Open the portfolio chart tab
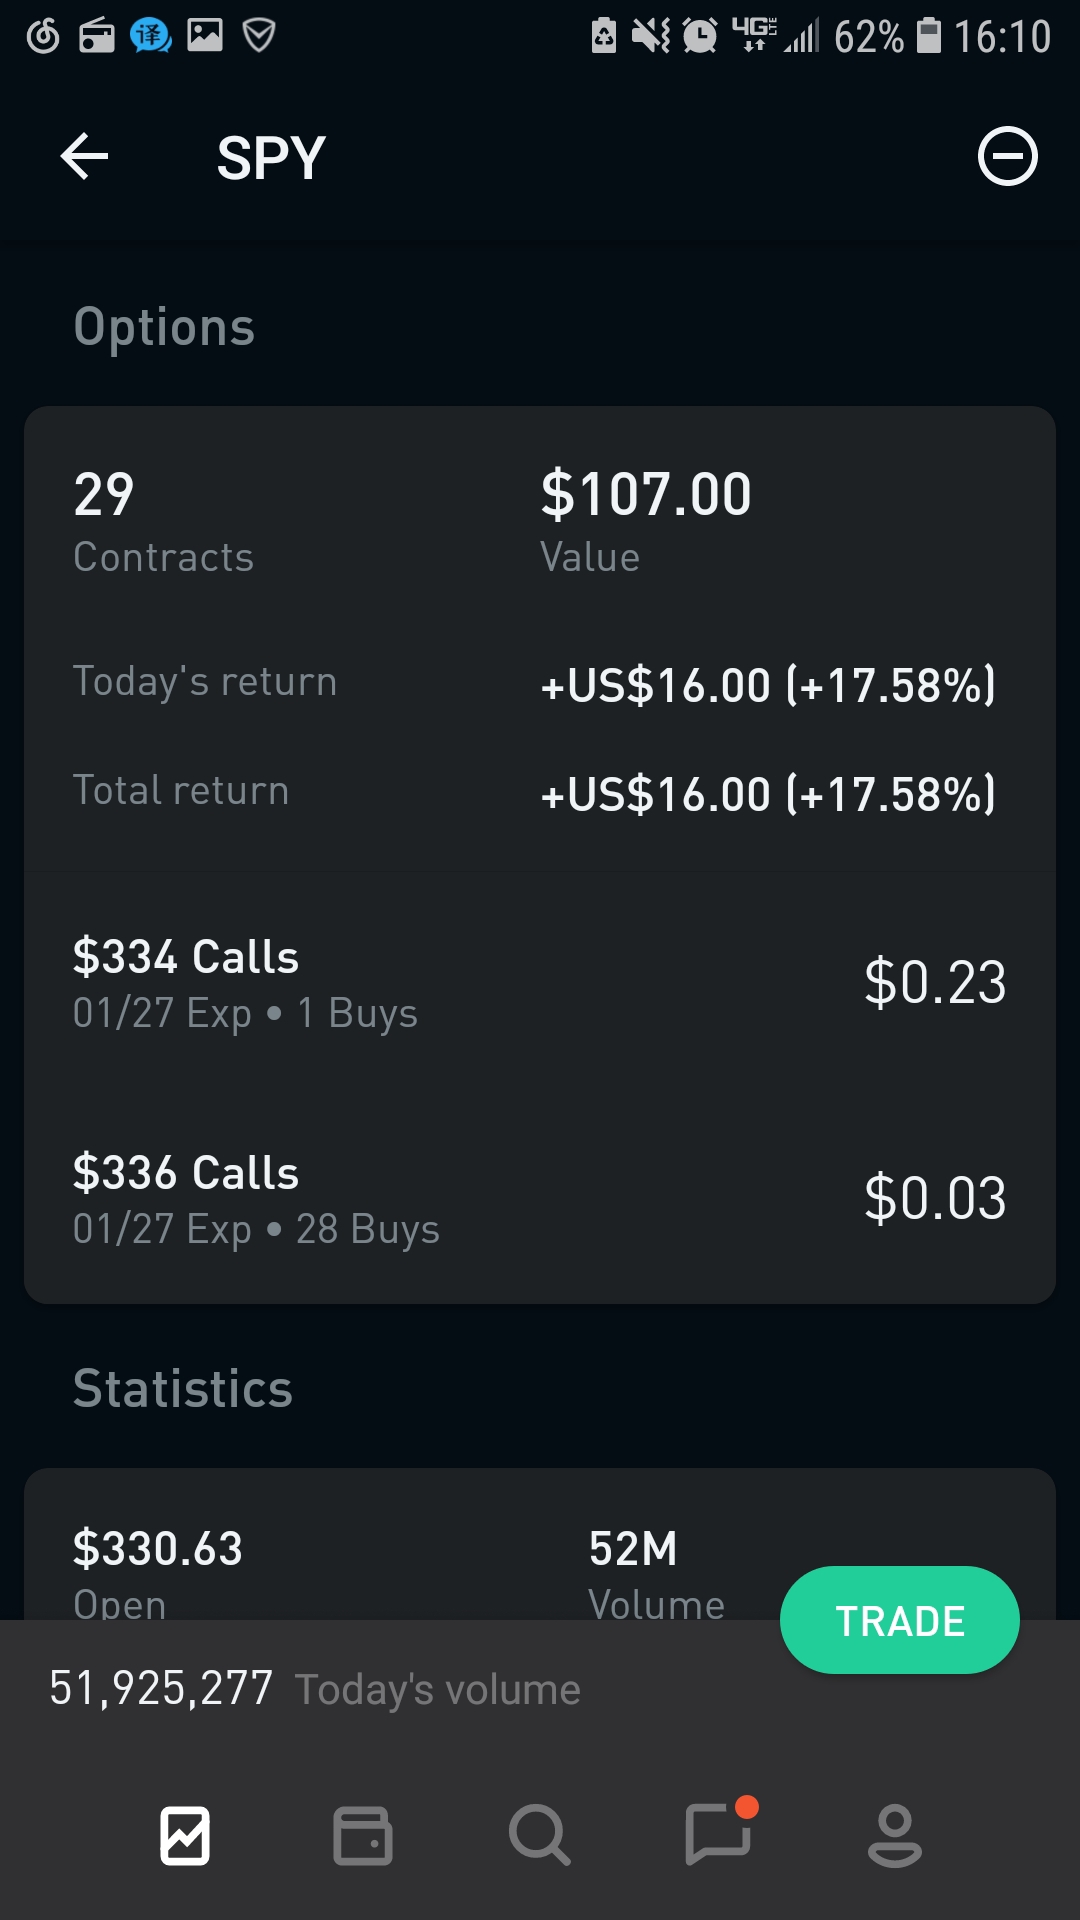 tap(185, 1836)
